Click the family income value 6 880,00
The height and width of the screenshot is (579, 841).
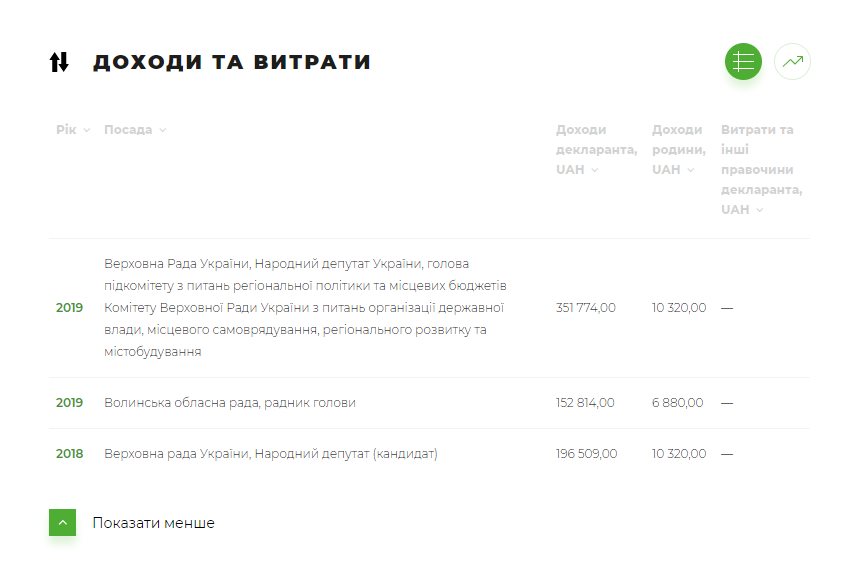677,403
